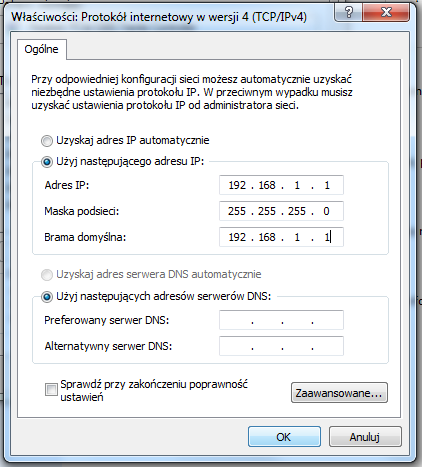
Task: Click the Preferowany serwer DNS field
Action: pyautogui.click(x=281, y=320)
